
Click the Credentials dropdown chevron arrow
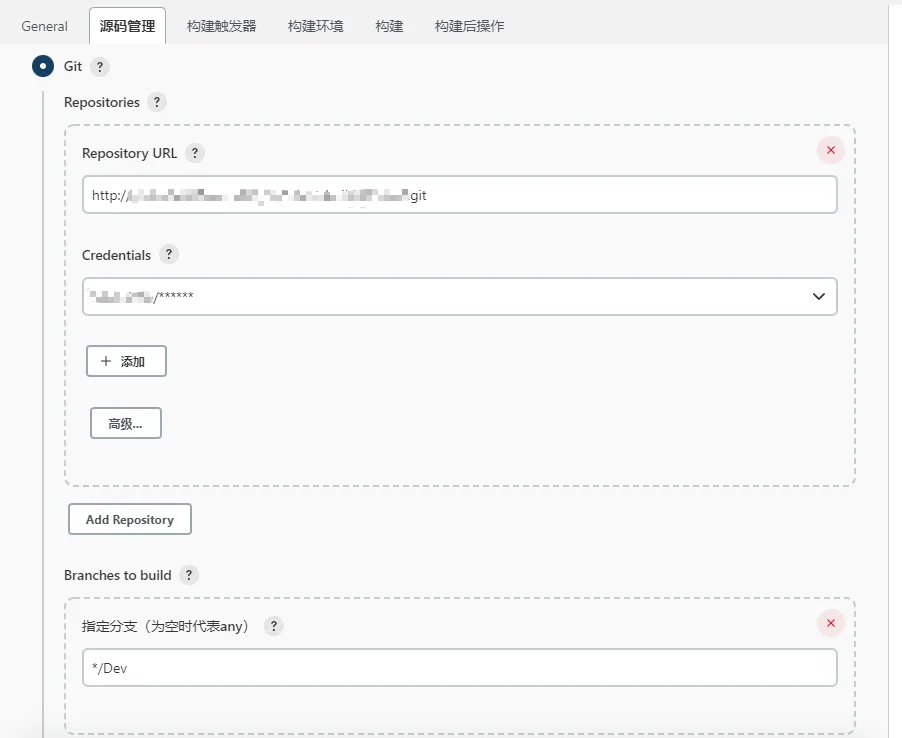[x=818, y=296]
